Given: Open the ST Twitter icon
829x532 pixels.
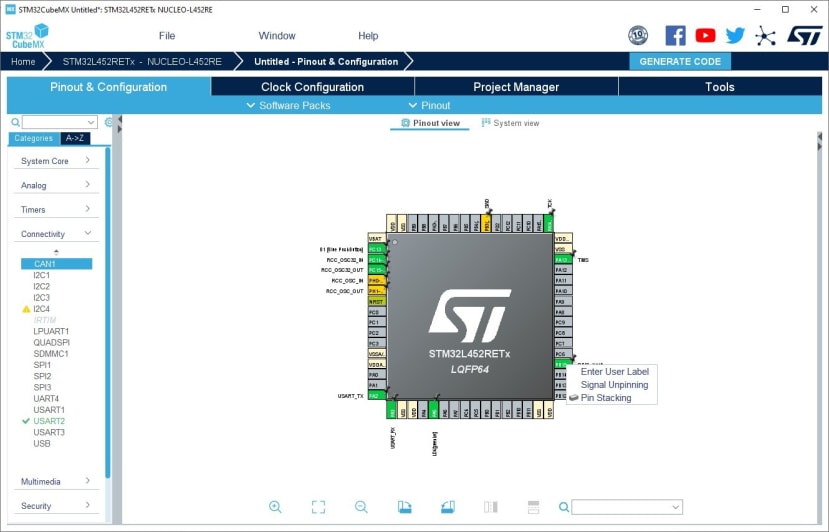Looking at the screenshot, I should coord(735,35).
